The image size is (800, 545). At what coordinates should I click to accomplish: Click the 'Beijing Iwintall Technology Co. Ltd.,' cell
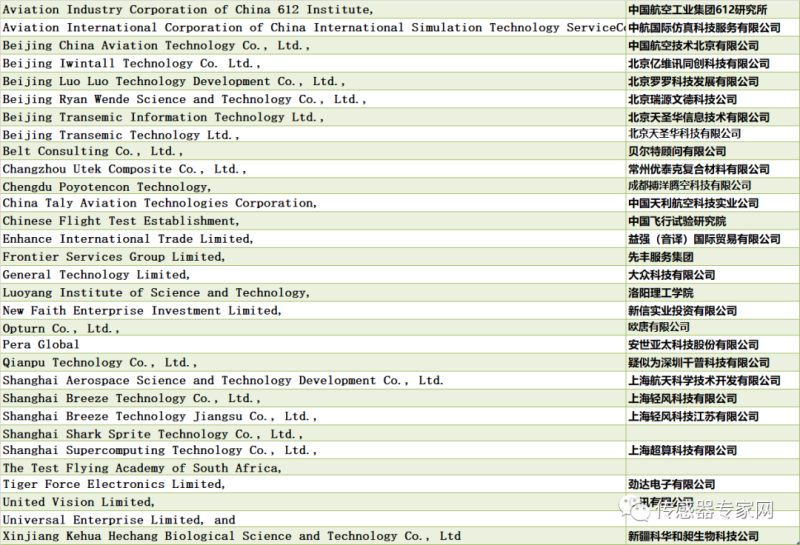click(x=313, y=63)
